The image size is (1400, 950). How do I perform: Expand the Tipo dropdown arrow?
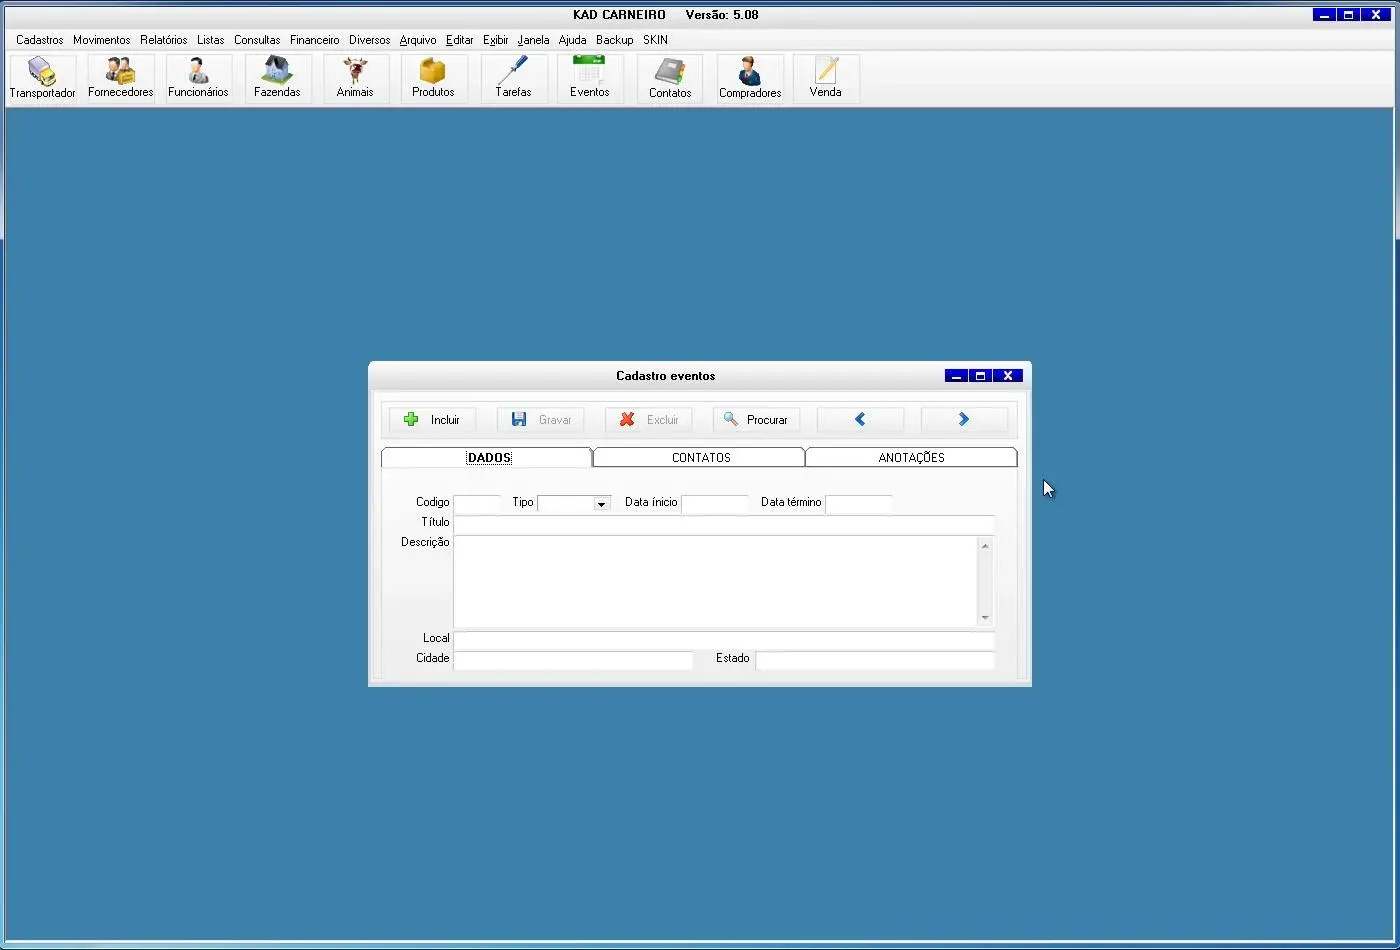pos(601,504)
